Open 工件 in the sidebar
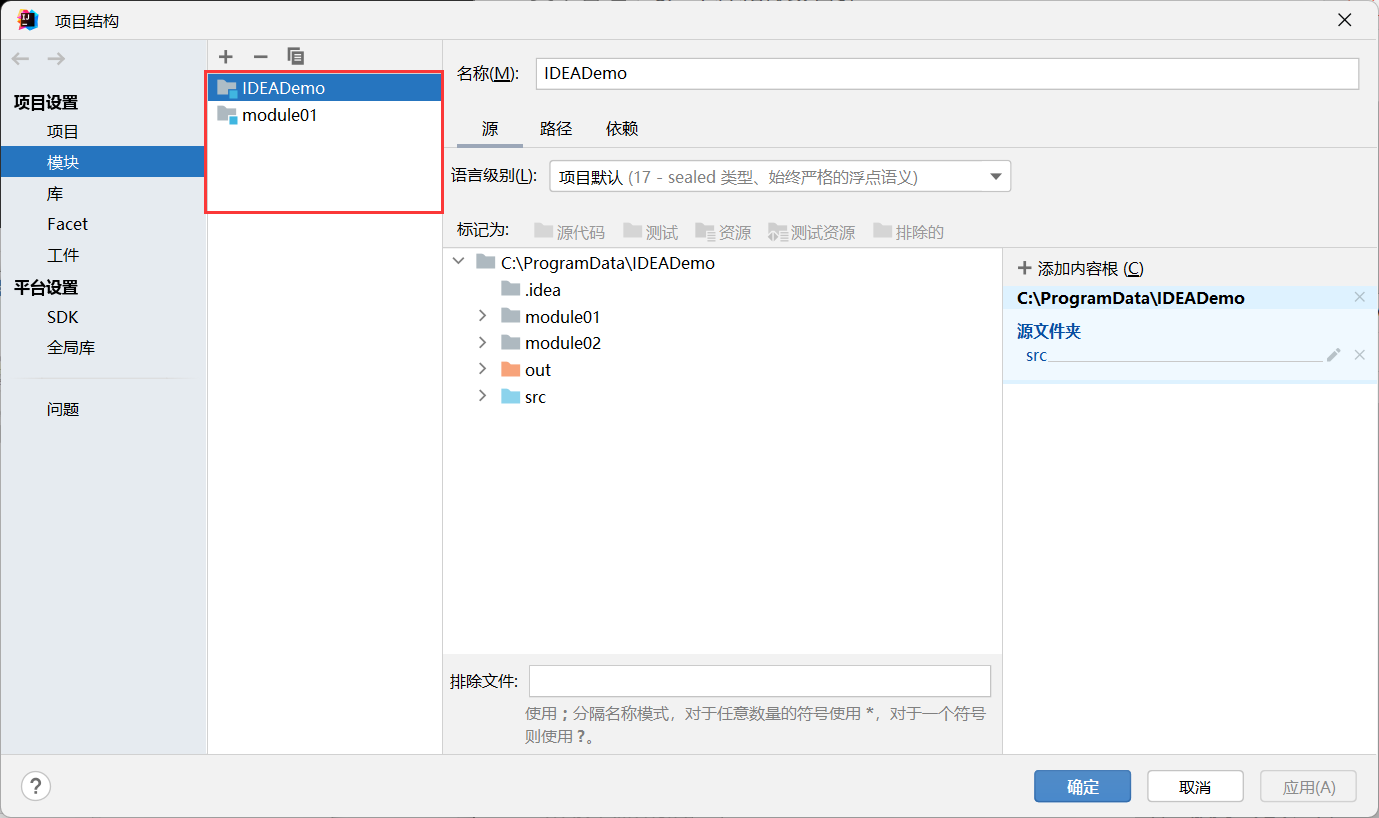 tap(63, 255)
